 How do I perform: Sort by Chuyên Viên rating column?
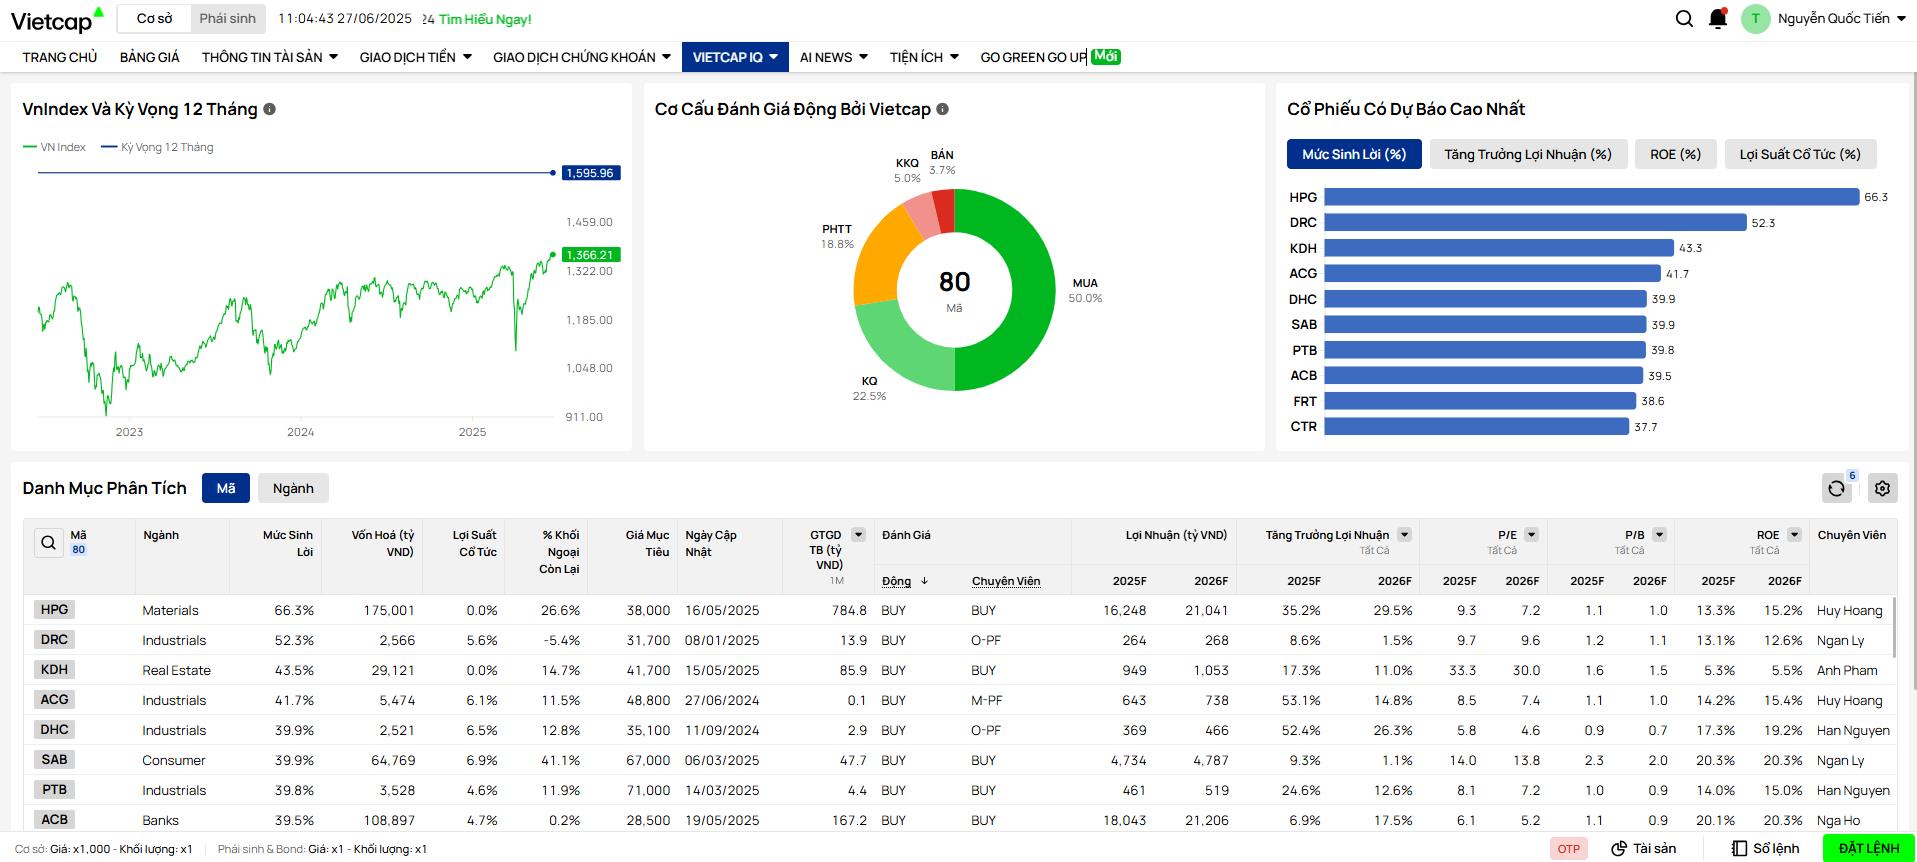tap(1006, 581)
